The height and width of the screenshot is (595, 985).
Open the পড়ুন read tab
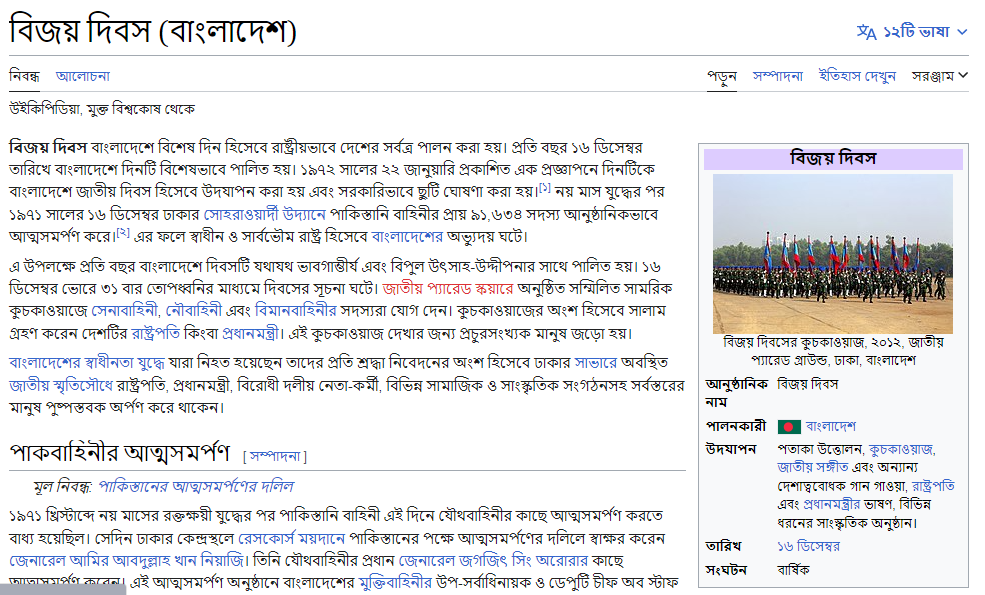(722, 75)
